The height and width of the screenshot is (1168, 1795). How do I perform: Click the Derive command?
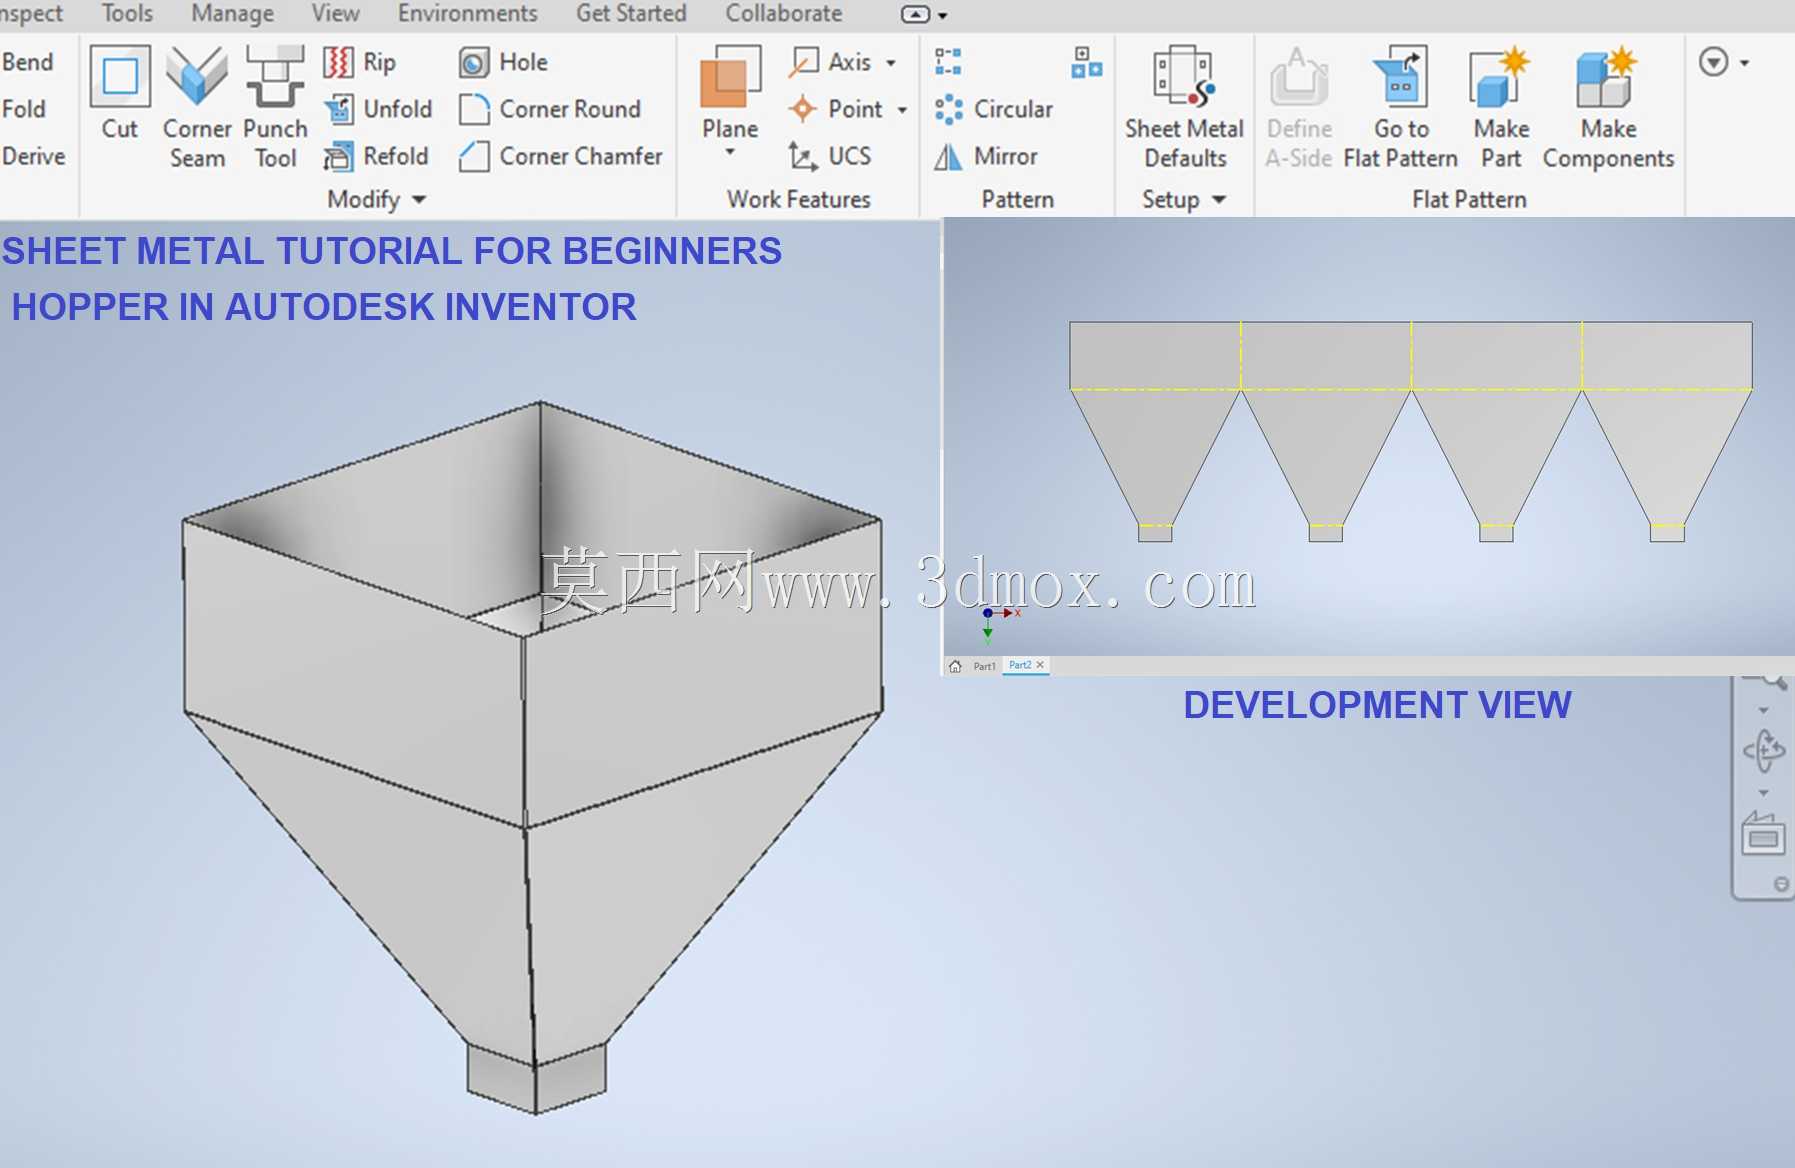click(33, 156)
